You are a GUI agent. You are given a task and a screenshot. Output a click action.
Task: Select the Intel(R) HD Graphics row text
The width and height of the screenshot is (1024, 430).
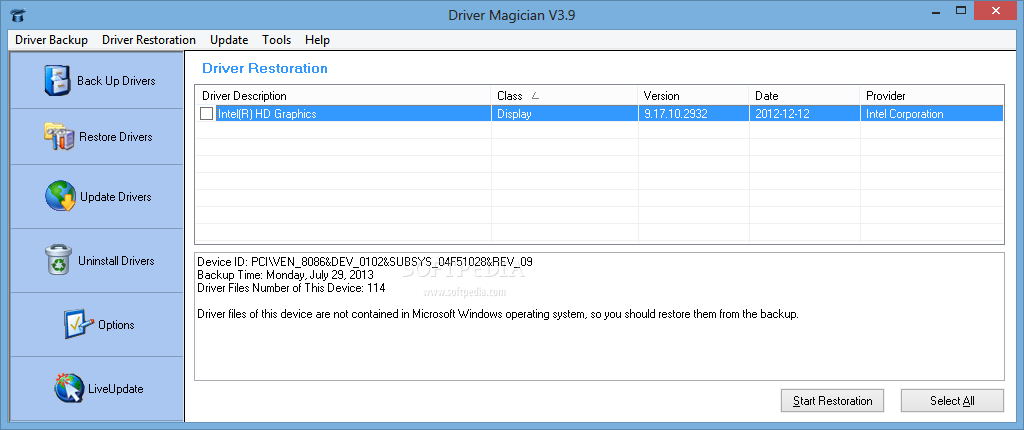(266, 114)
